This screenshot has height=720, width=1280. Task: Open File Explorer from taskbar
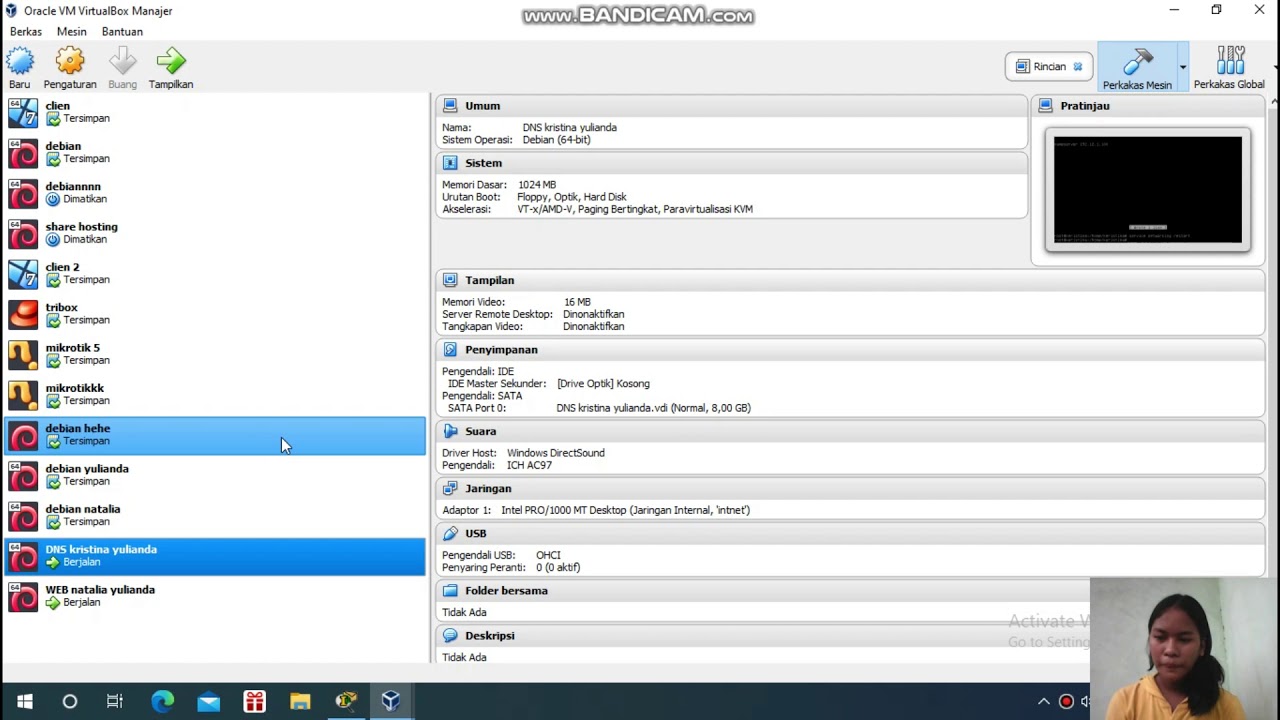(x=300, y=701)
